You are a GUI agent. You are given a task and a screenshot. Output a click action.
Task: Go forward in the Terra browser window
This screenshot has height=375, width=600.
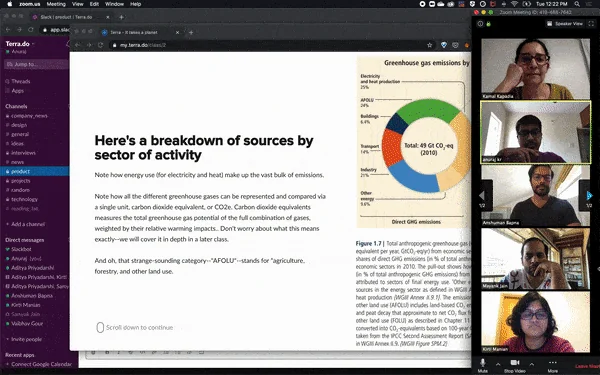point(89,45)
